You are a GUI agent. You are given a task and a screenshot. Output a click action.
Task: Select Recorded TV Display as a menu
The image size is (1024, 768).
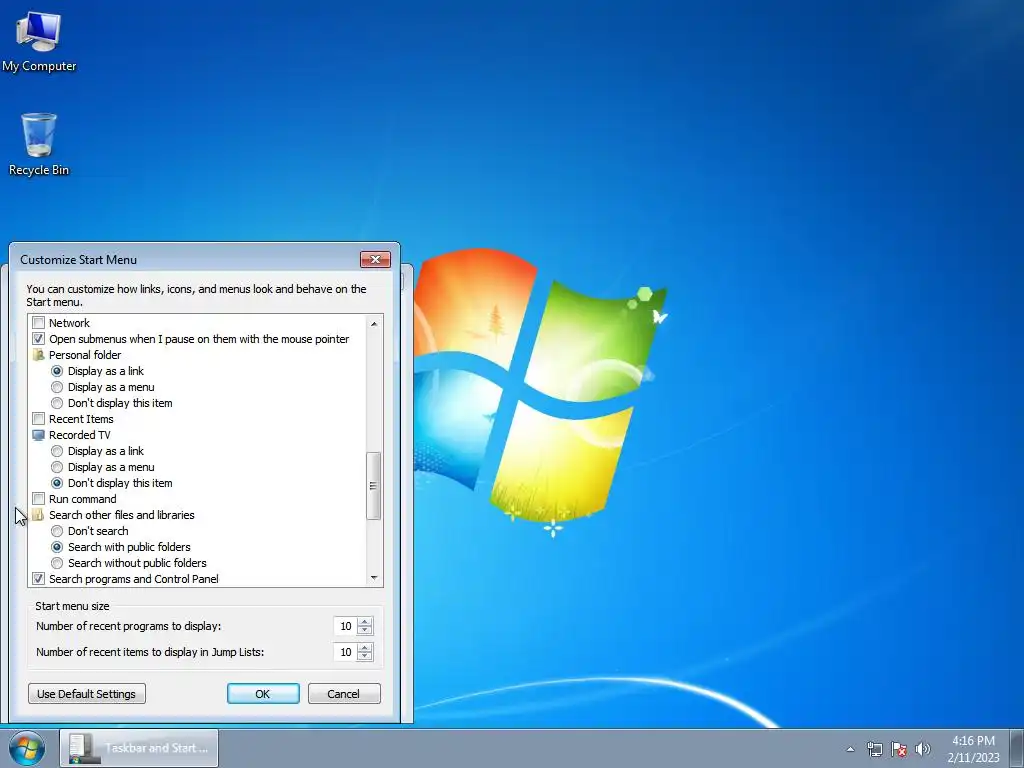57,467
